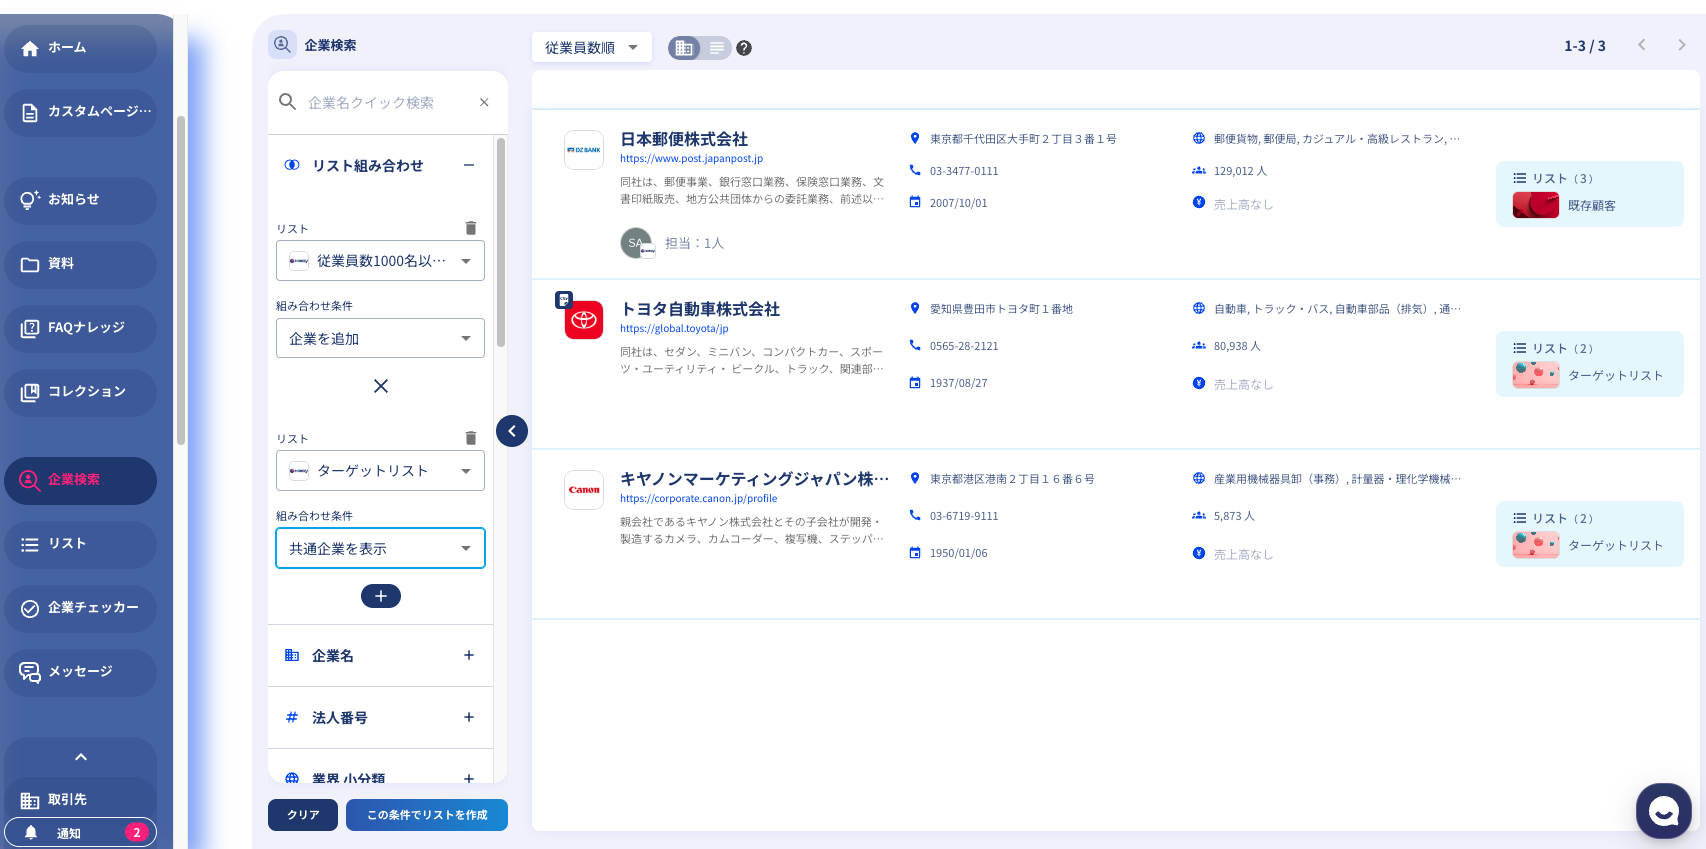The height and width of the screenshot is (849, 1706).
Task: Click the クリア button
Action: click(303, 815)
